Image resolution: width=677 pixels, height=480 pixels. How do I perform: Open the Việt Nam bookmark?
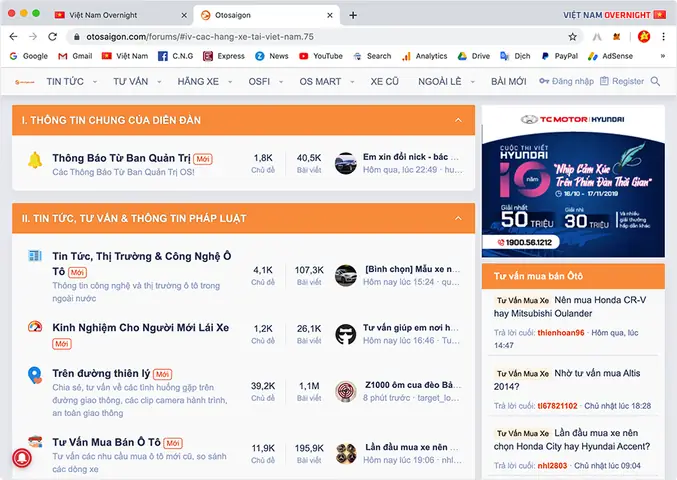pyautogui.click(x=125, y=56)
